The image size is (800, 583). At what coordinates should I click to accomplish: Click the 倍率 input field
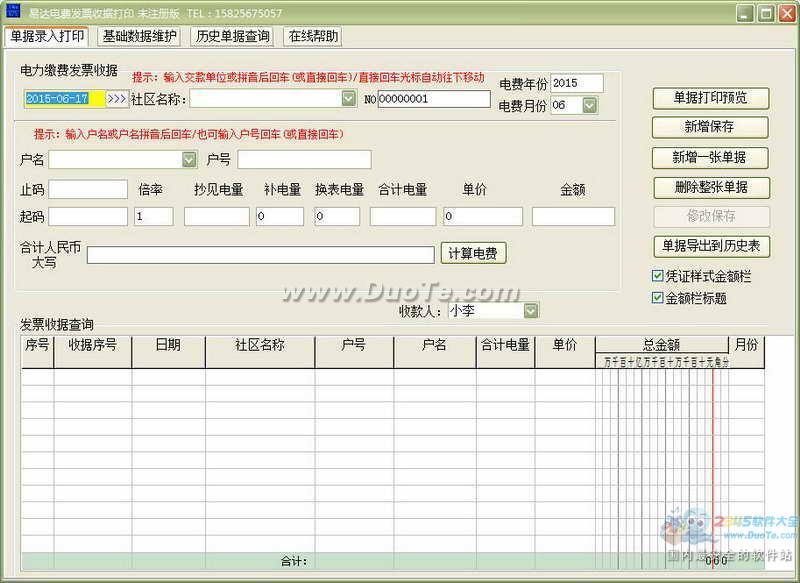154,216
